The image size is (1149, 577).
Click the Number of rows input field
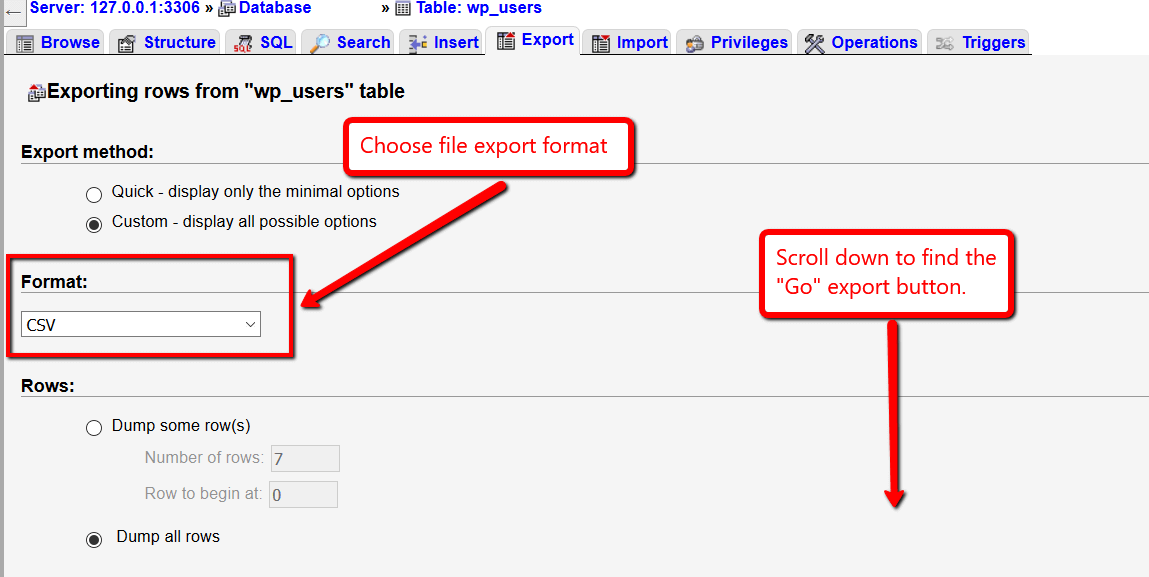(x=305, y=459)
